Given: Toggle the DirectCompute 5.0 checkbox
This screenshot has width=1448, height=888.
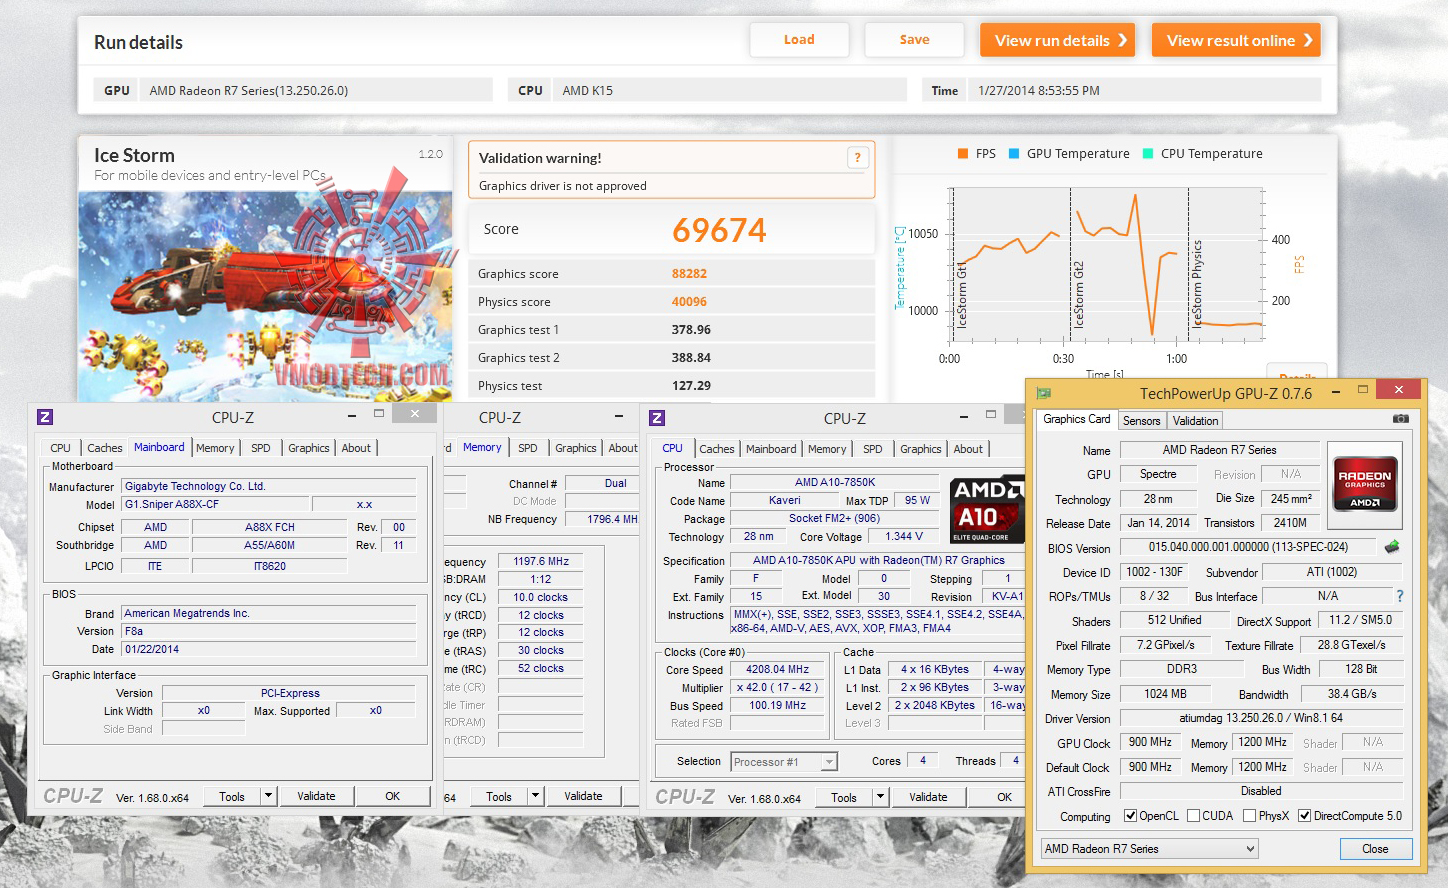Looking at the screenshot, I should (x=1304, y=816).
